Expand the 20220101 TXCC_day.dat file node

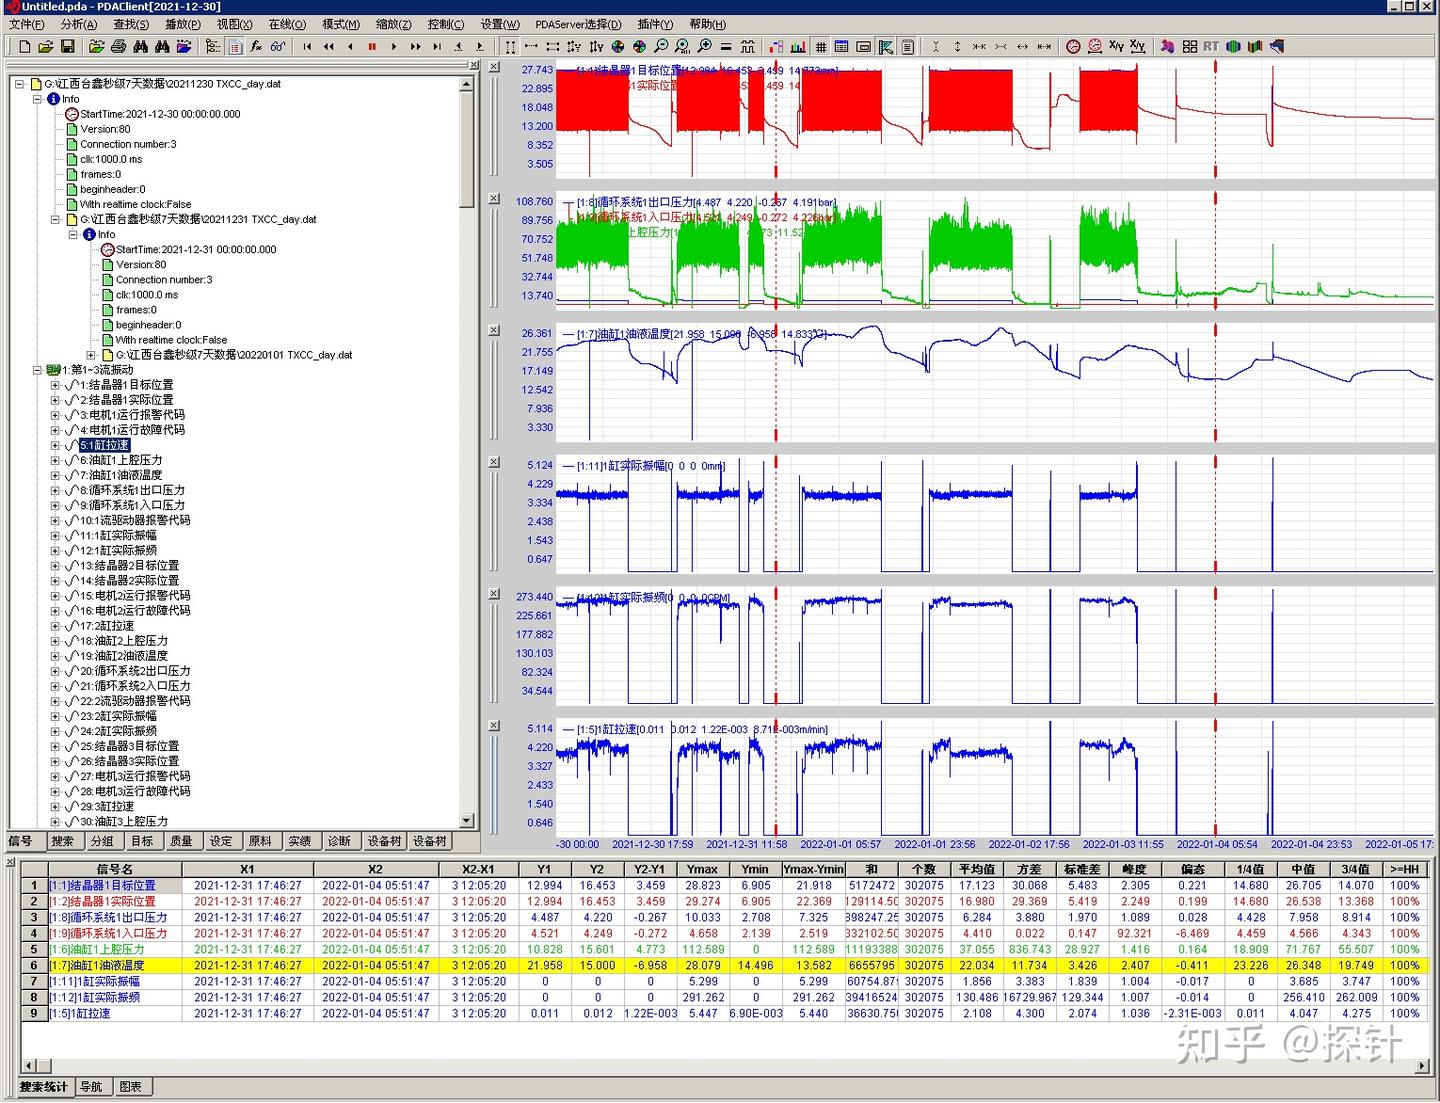(x=91, y=355)
